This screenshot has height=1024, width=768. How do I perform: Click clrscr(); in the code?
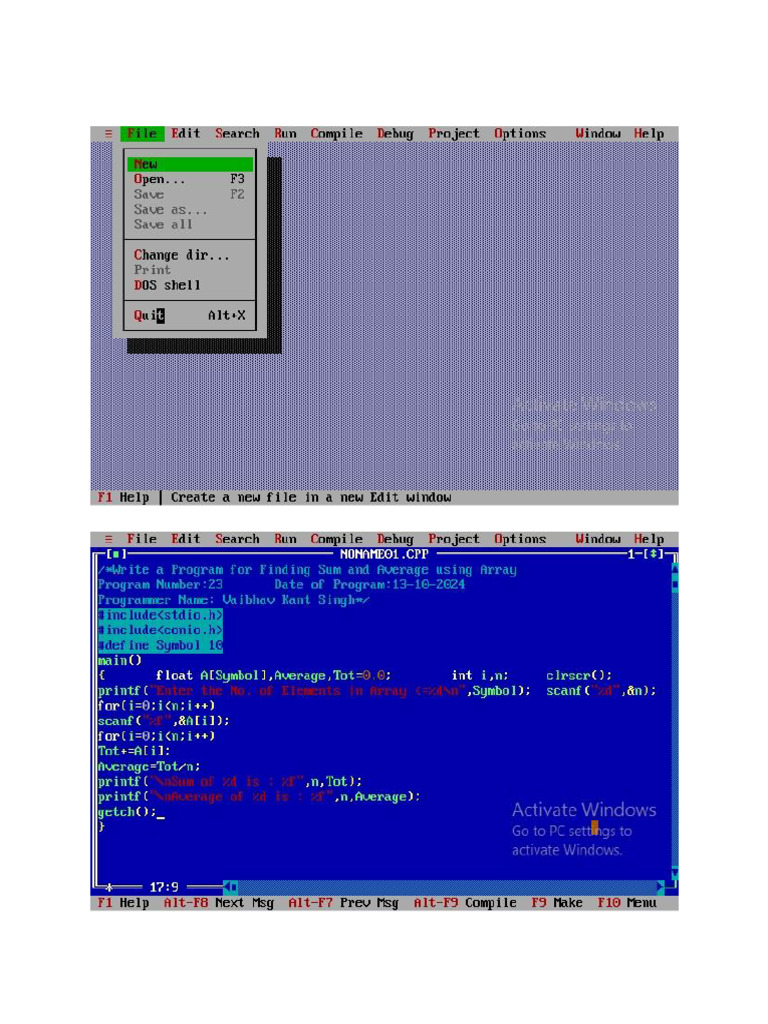coord(579,676)
